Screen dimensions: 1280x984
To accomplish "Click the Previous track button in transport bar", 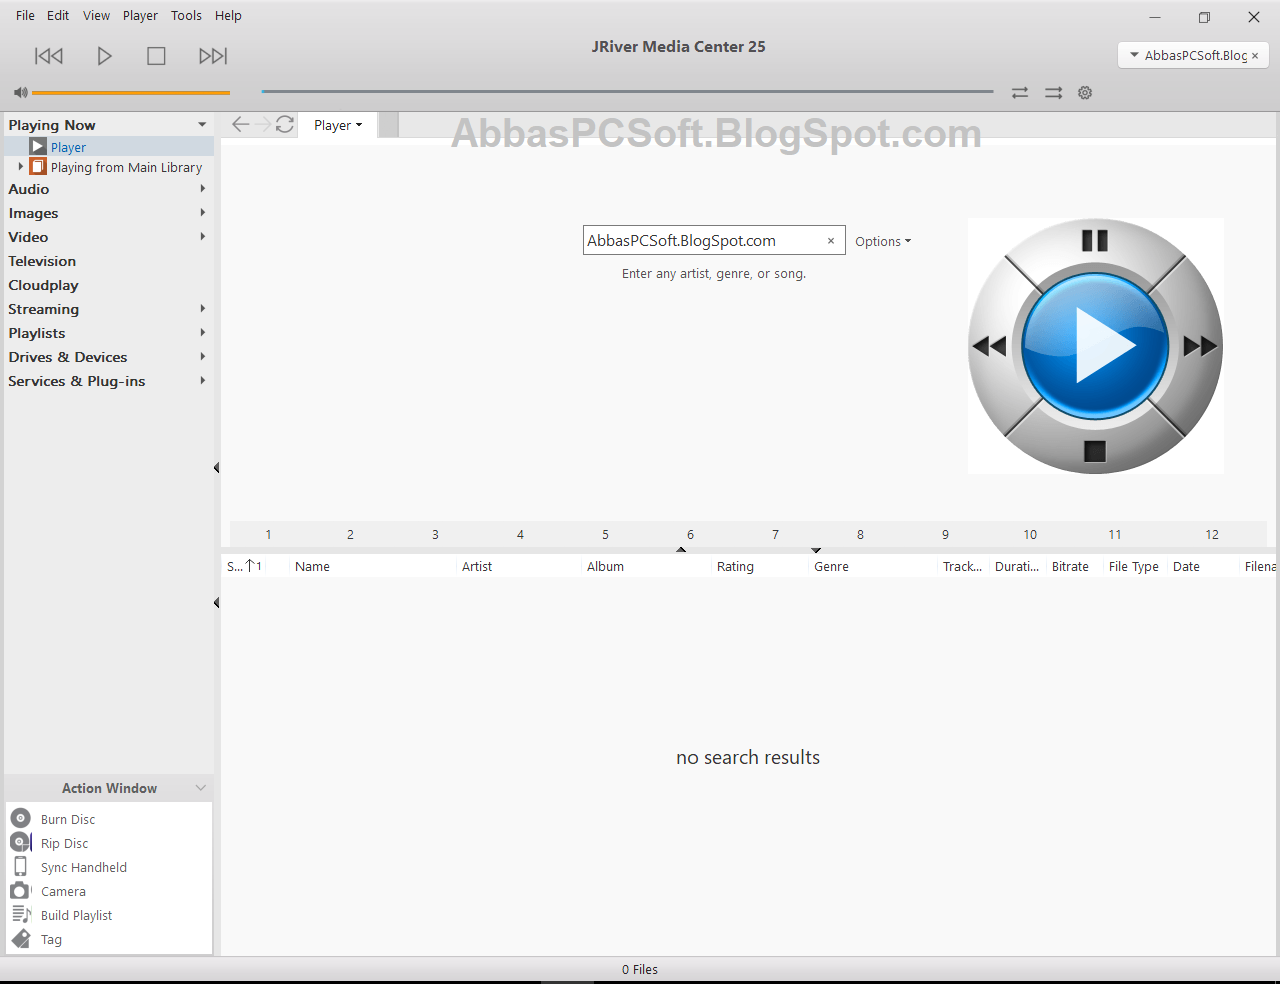I will coord(49,56).
